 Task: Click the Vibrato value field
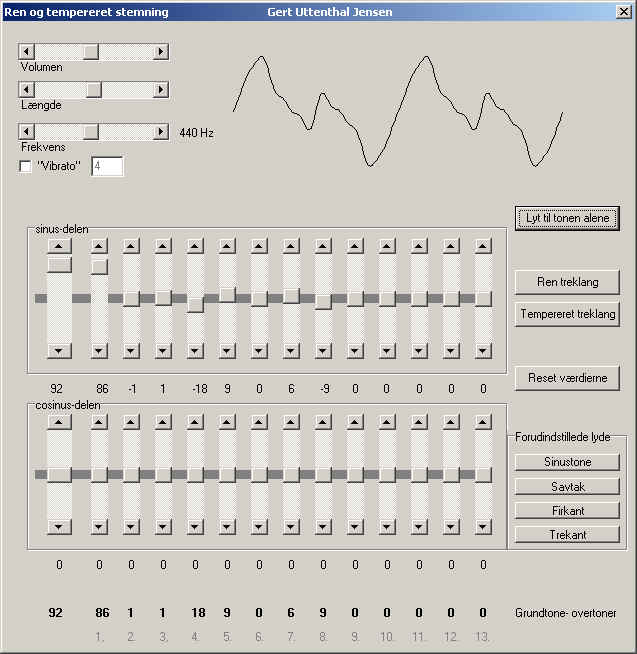click(107, 166)
